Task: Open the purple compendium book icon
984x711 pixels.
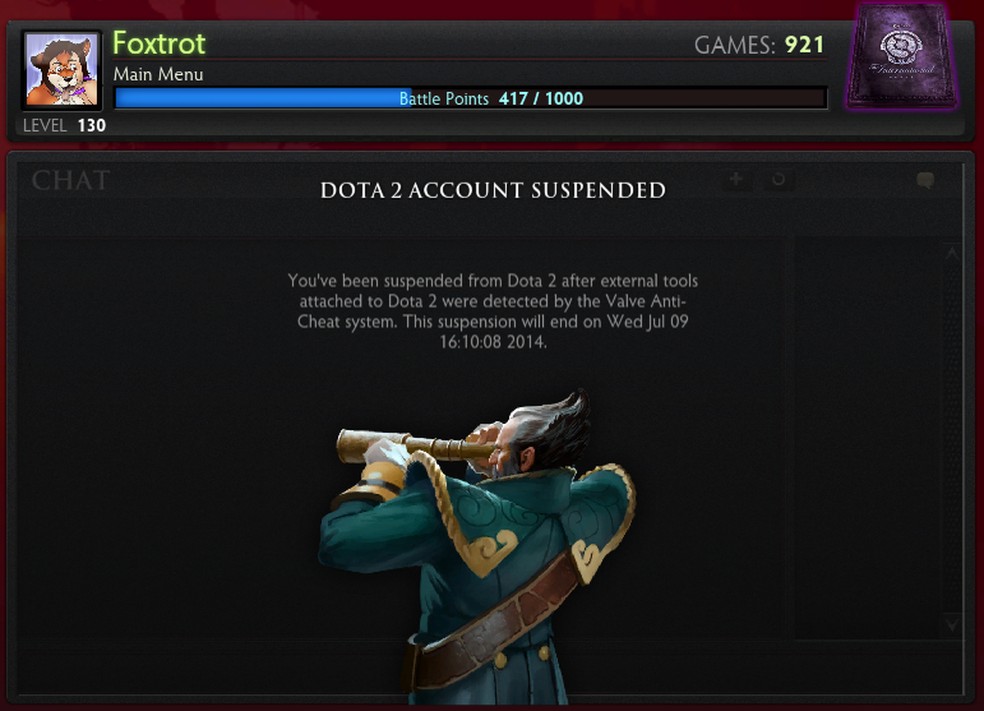Action: pyautogui.click(x=902, y=56)
